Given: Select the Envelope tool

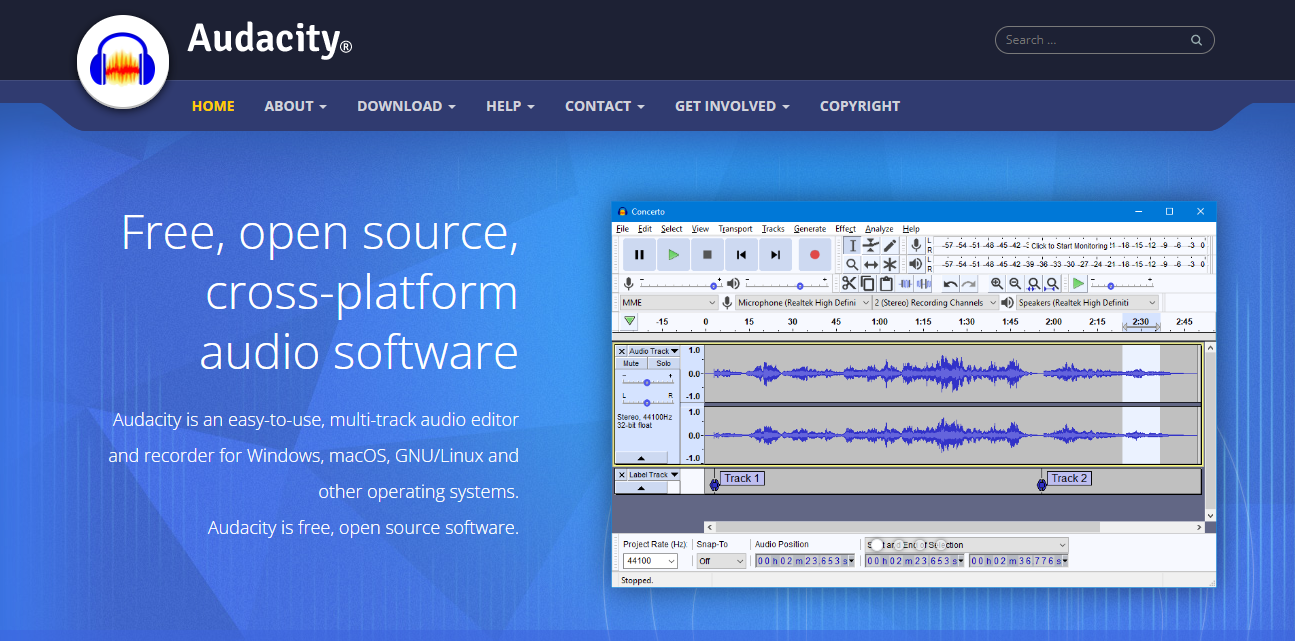Looking at the screenshot, I should point(871,245).
